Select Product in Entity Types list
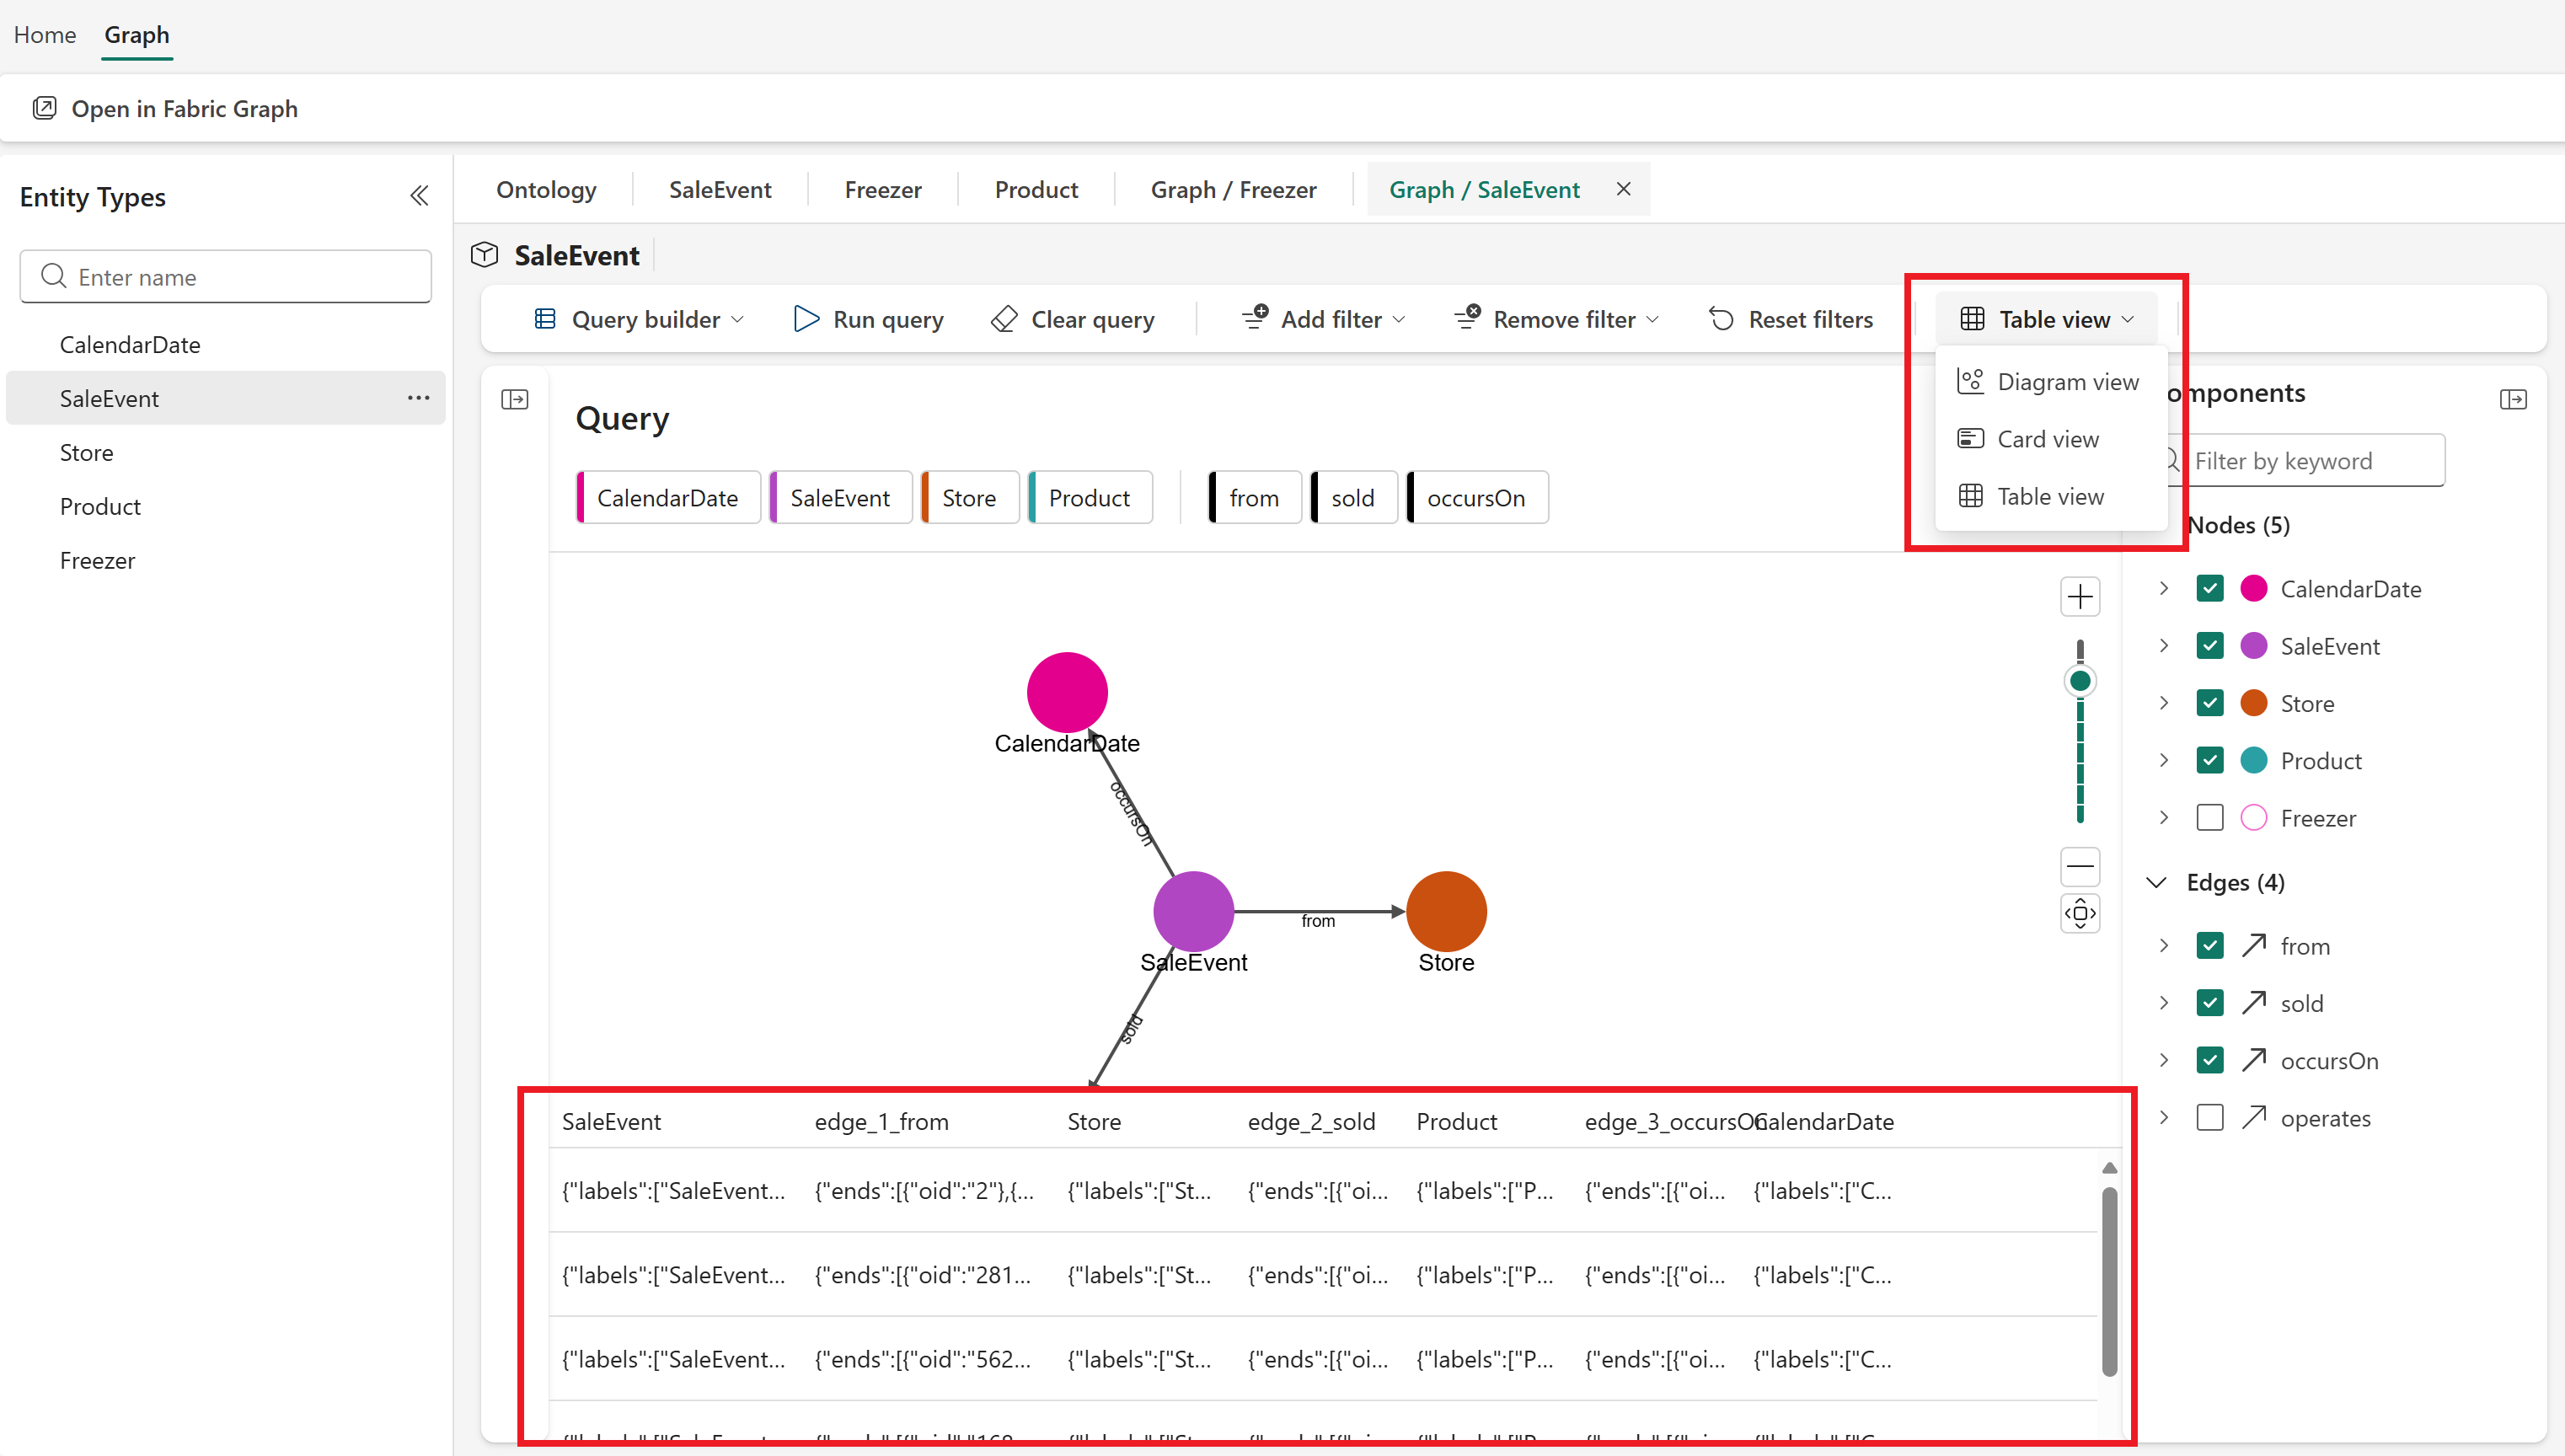The height and width of the screenshot is (1456, 2565). pyautogui.click(x=100, y=506)
